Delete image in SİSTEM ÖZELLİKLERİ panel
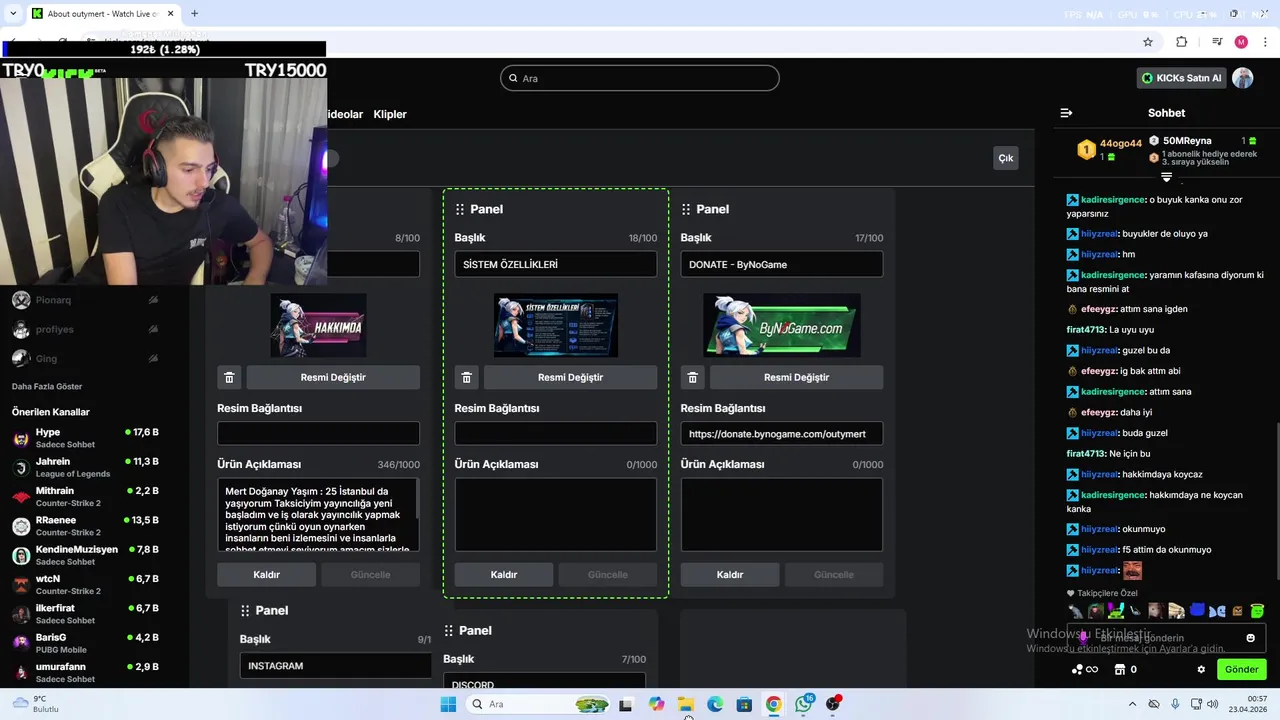 click(466, 377)
